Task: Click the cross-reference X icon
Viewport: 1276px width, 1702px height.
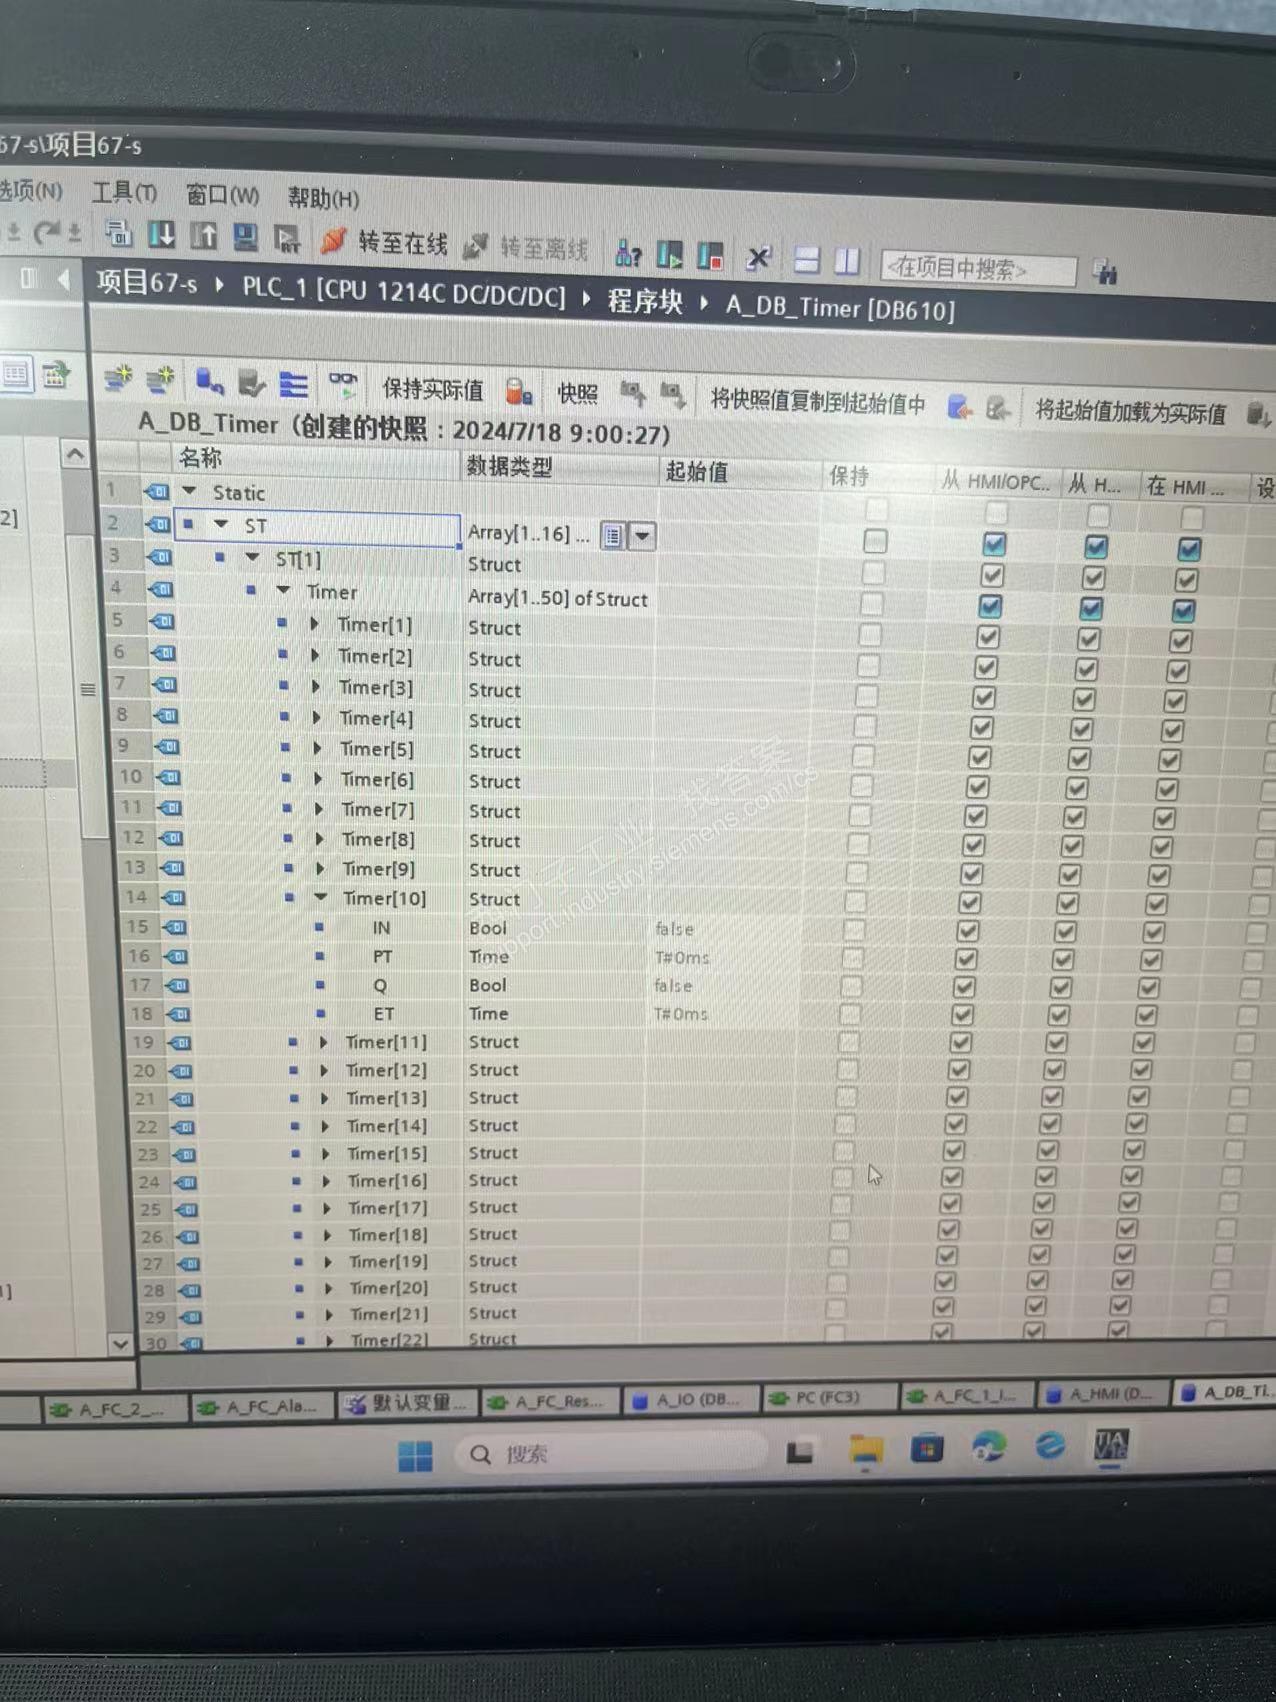Action: (x=758, y=258)
